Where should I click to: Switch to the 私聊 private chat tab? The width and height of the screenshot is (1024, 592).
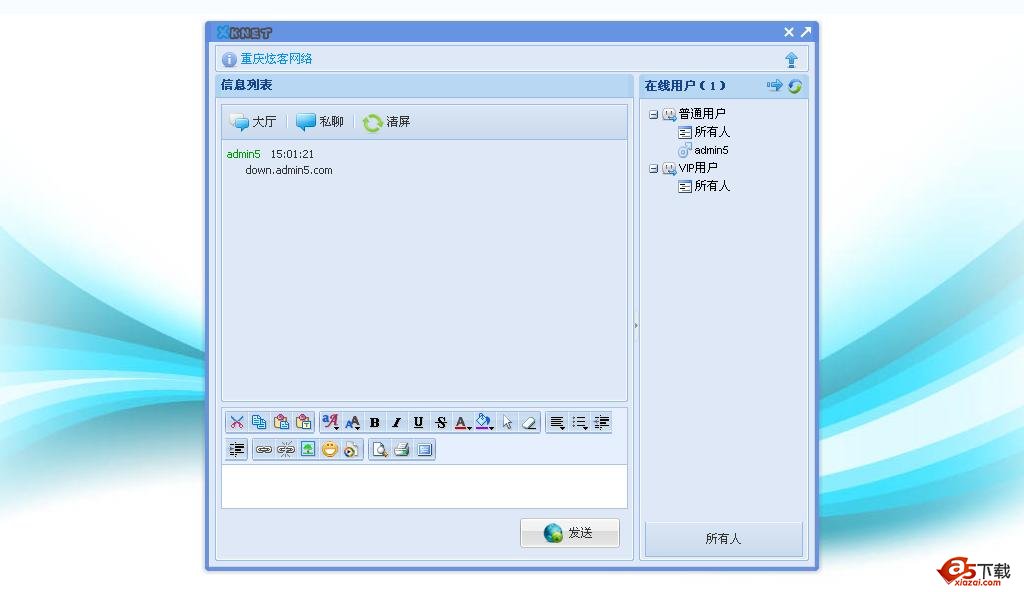pos(321,121)
